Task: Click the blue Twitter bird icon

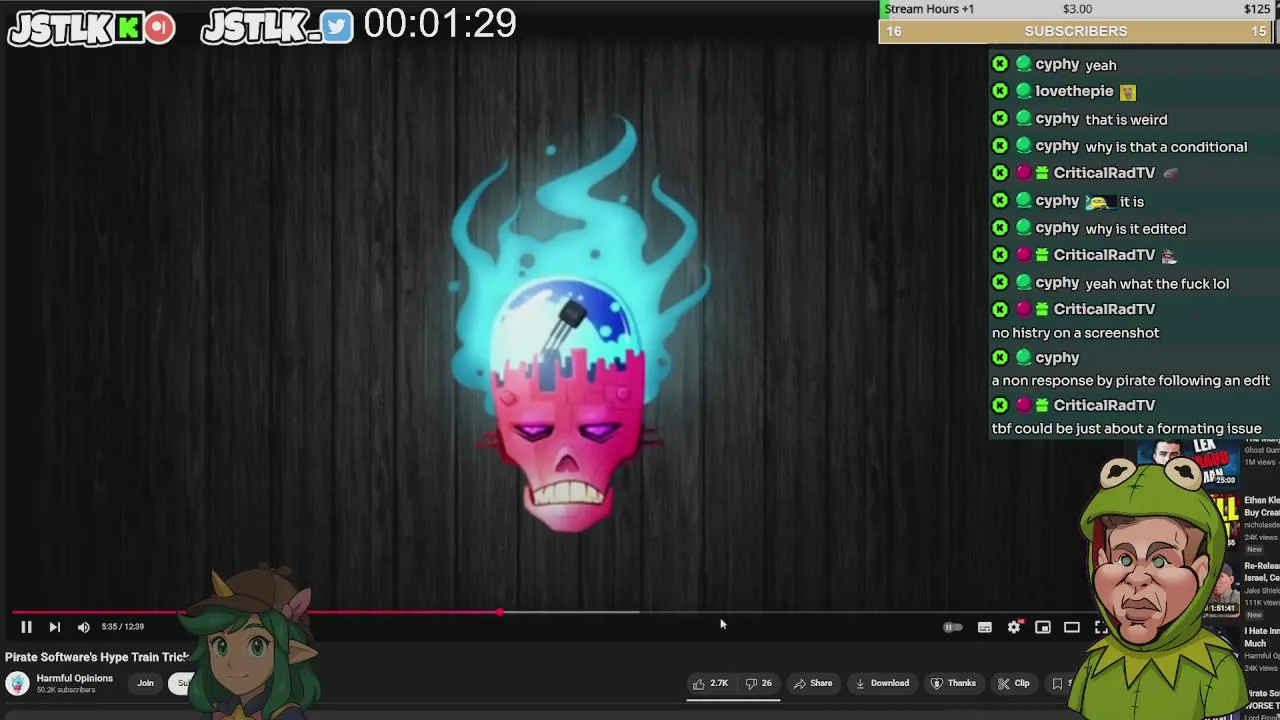Action: [x=338, y=27]
